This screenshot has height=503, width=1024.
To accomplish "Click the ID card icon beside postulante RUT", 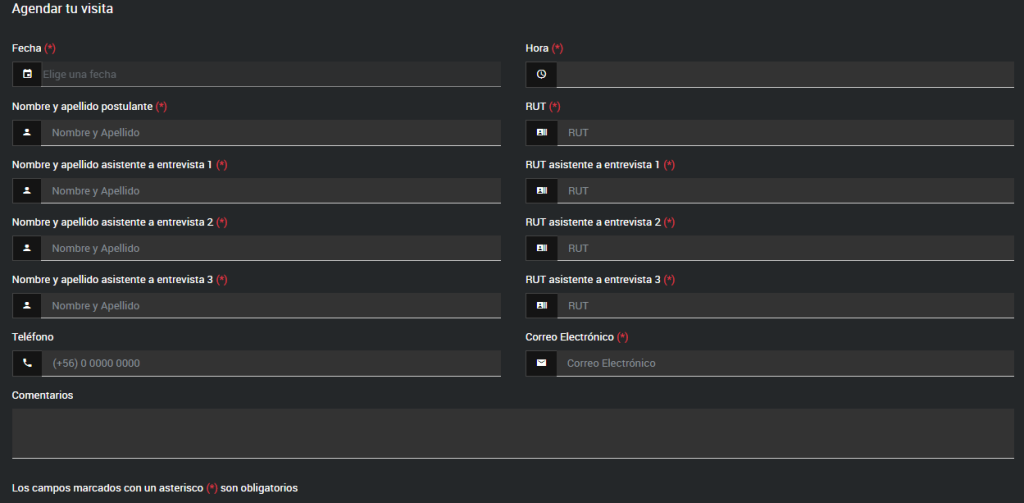I will (x=541, y=132).
